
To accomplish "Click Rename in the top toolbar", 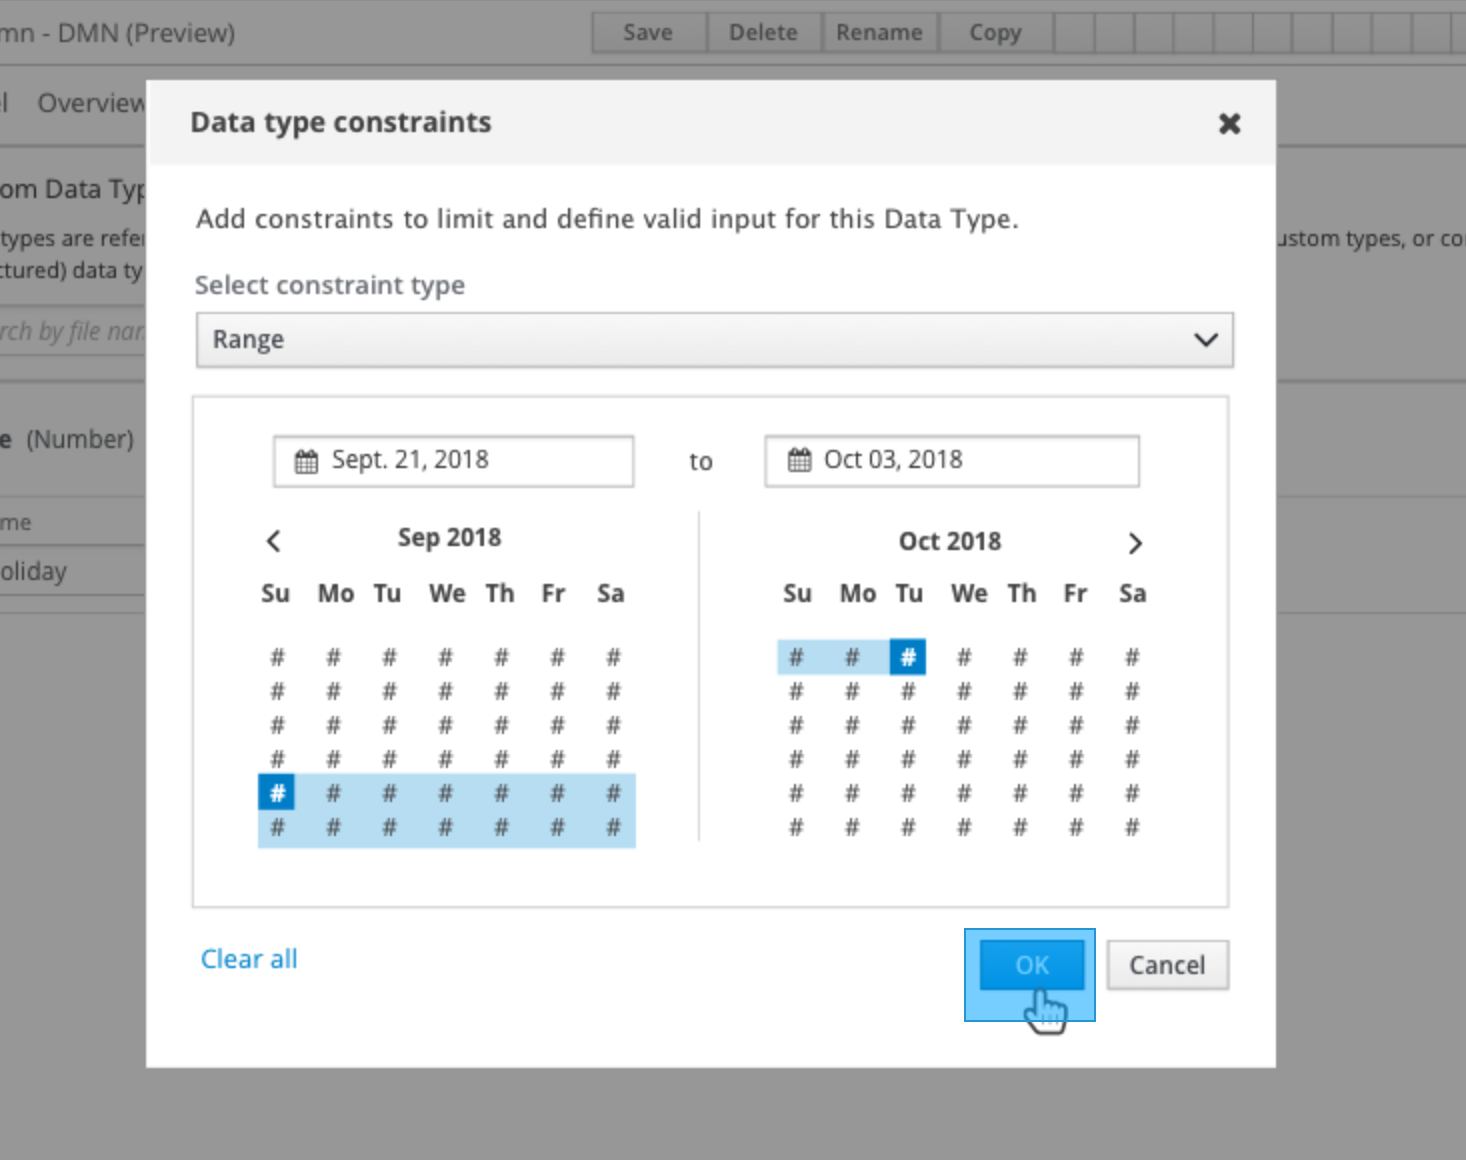I will (879, 33).
